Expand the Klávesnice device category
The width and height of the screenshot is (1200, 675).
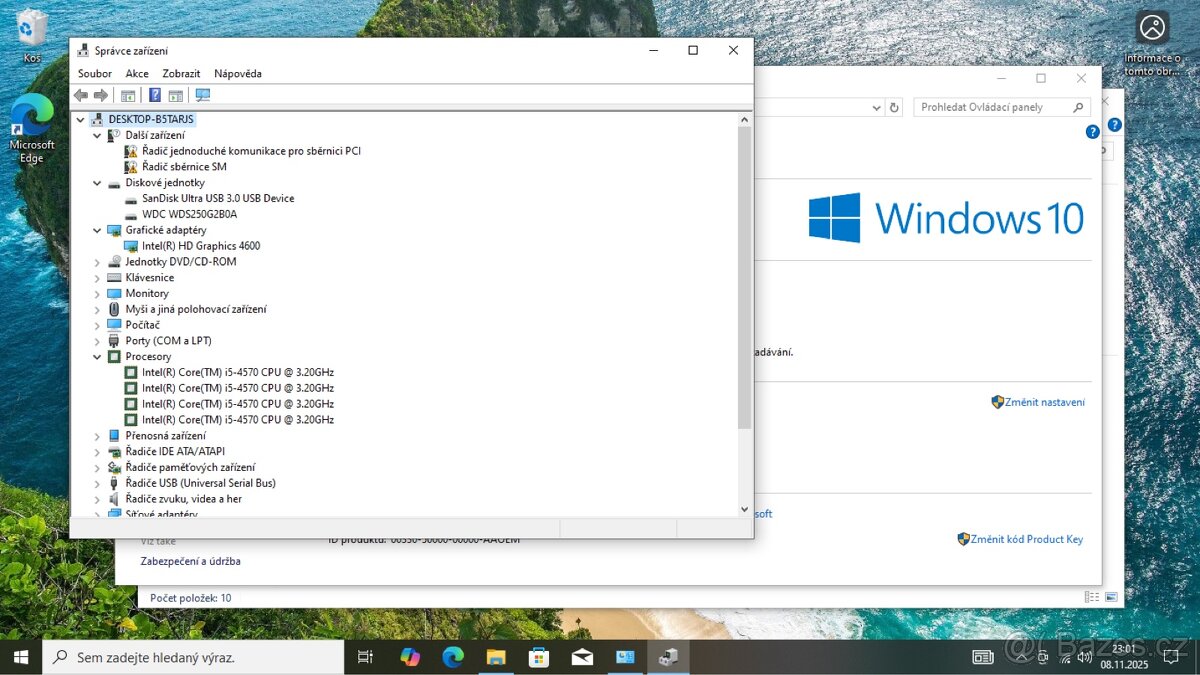point(98,278)
